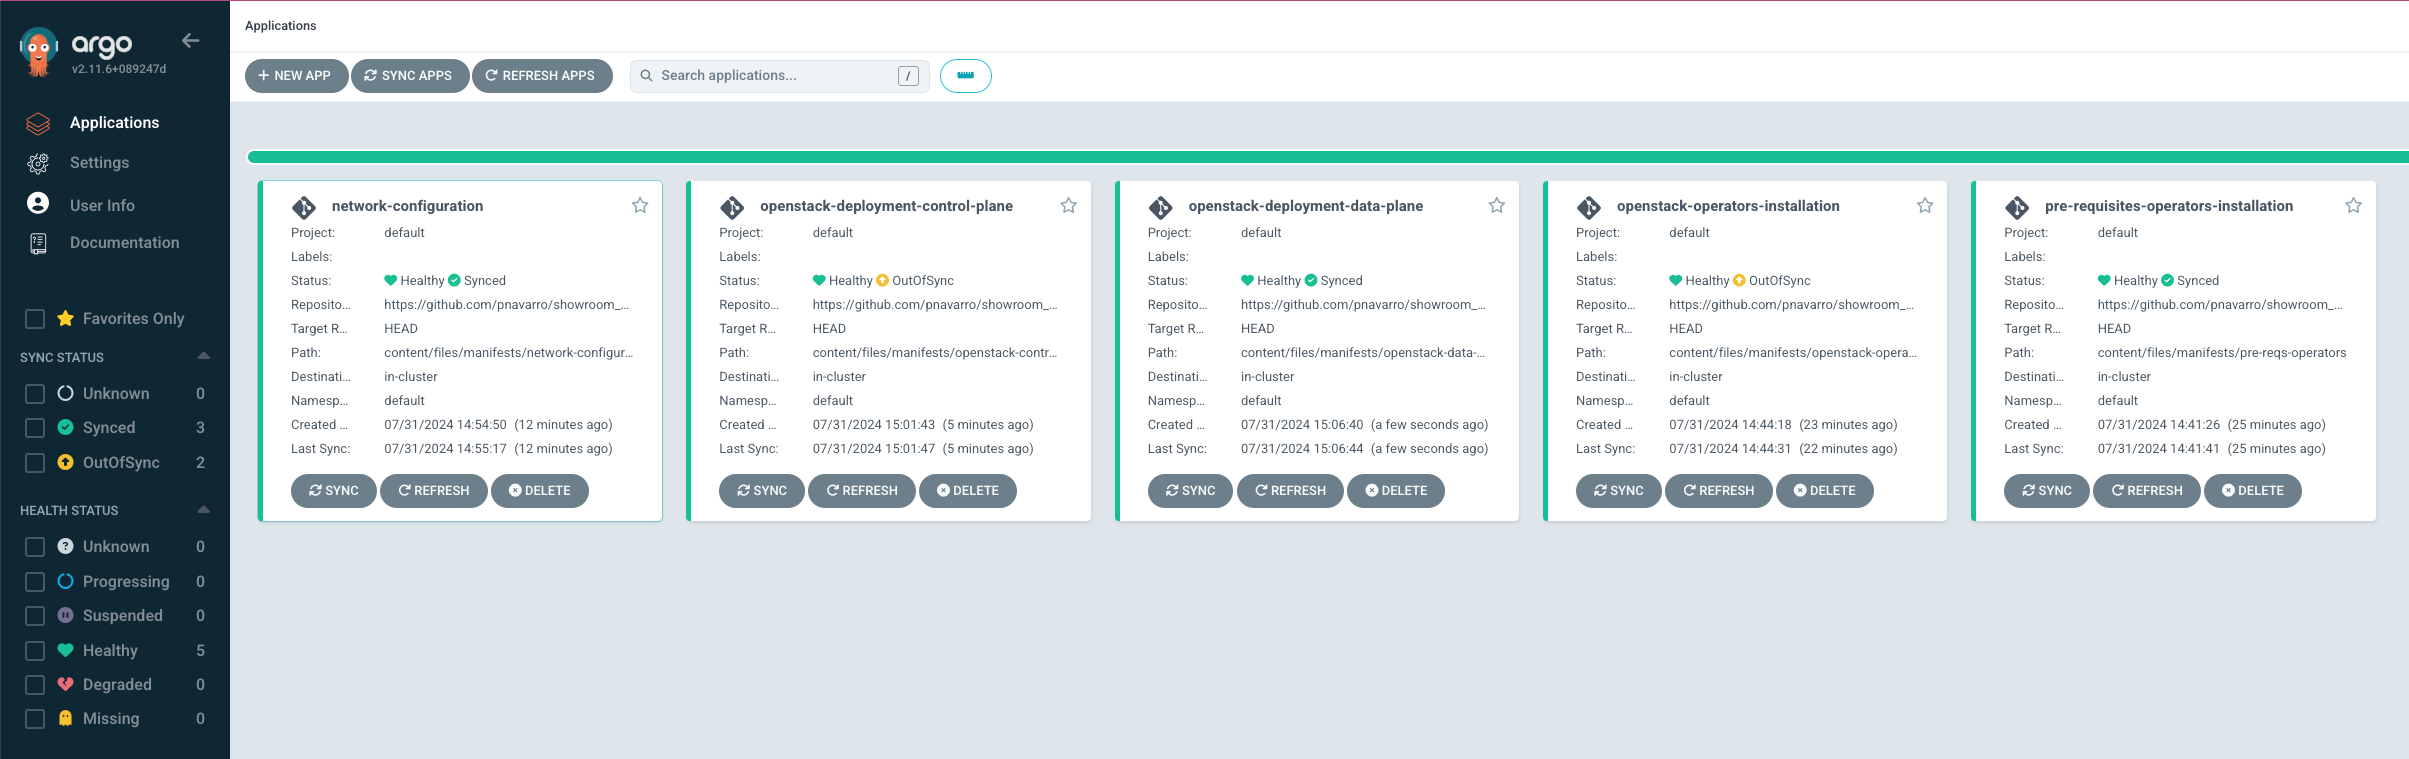Screen dimensions: 2409x759
Task: Click the slash shortcut hint in the search box
Action: [x=908, y=76]
